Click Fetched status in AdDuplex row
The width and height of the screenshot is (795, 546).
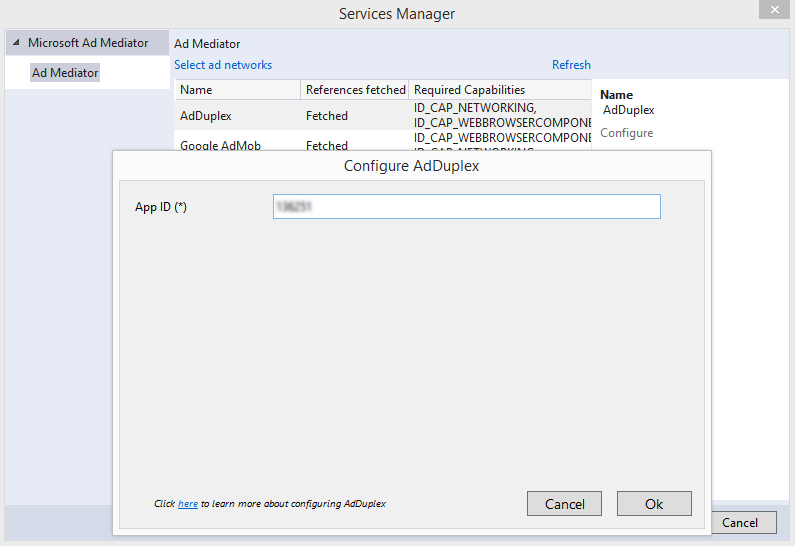point(327,116)
